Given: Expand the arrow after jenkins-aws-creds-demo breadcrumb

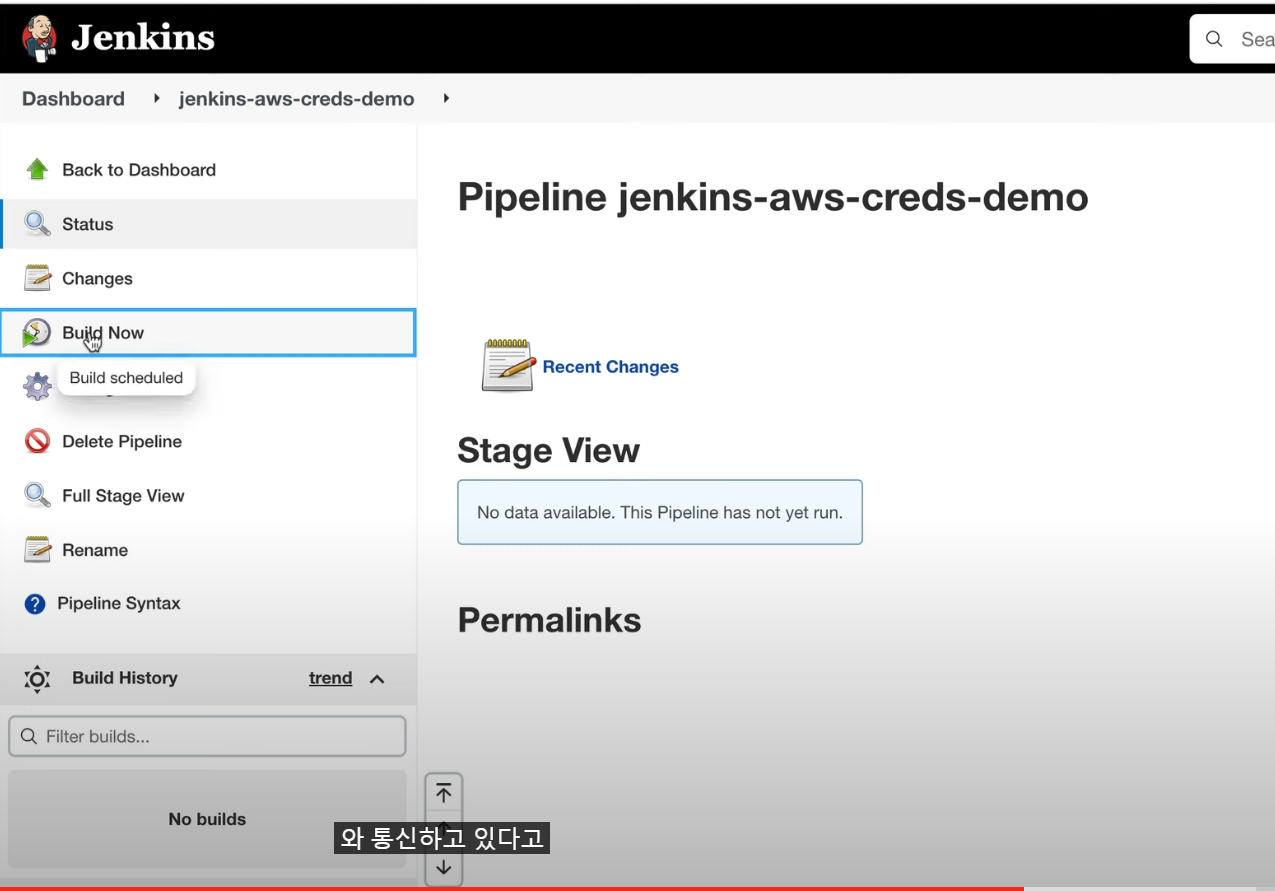Looking at the screenshot, I should (x=446, y=99).
